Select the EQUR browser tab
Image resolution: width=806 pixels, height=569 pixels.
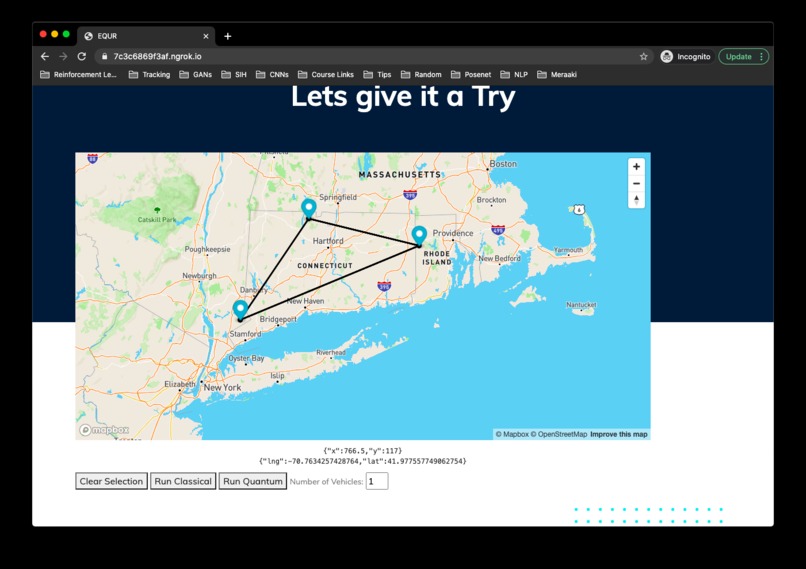point(146,36)
